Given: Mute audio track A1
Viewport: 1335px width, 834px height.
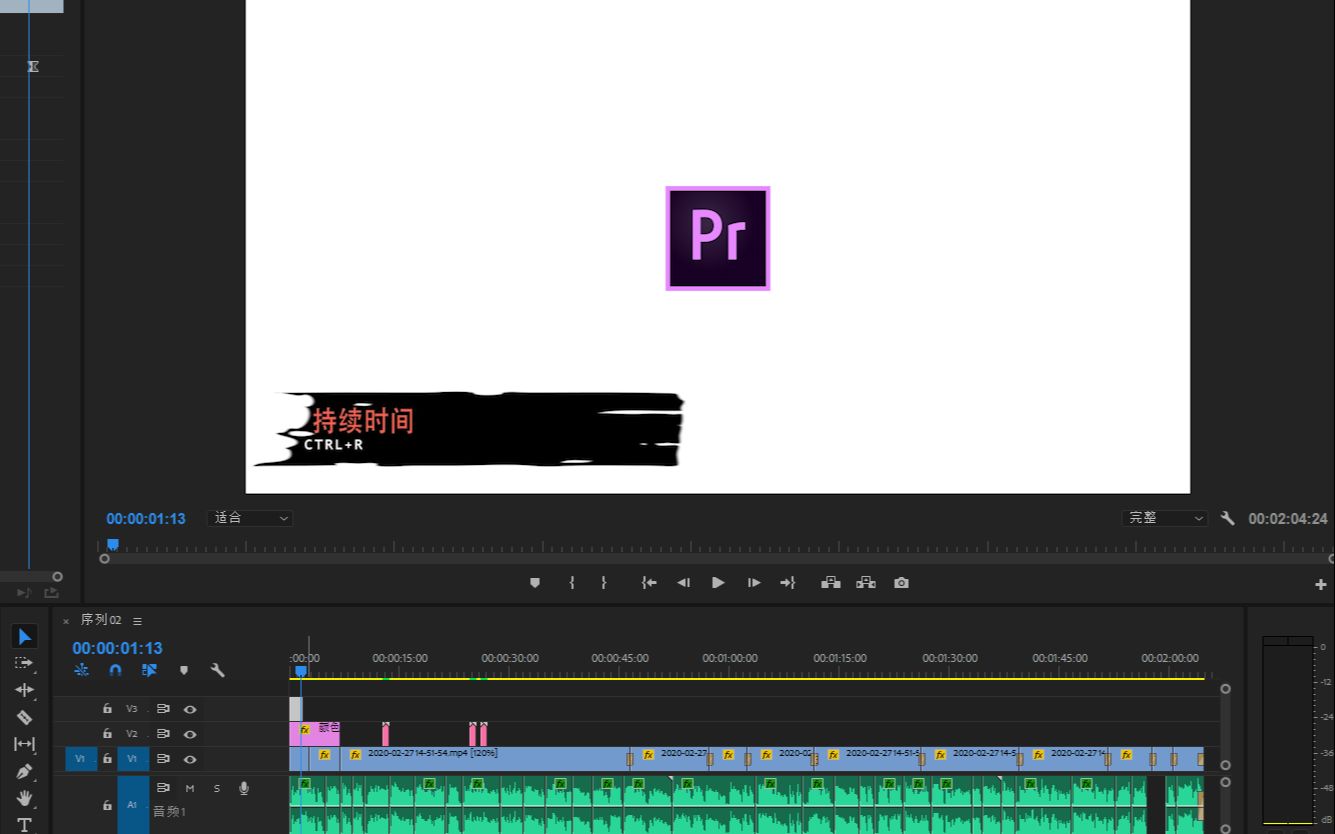Looking at the screenshot, I should tap(190, 788).
